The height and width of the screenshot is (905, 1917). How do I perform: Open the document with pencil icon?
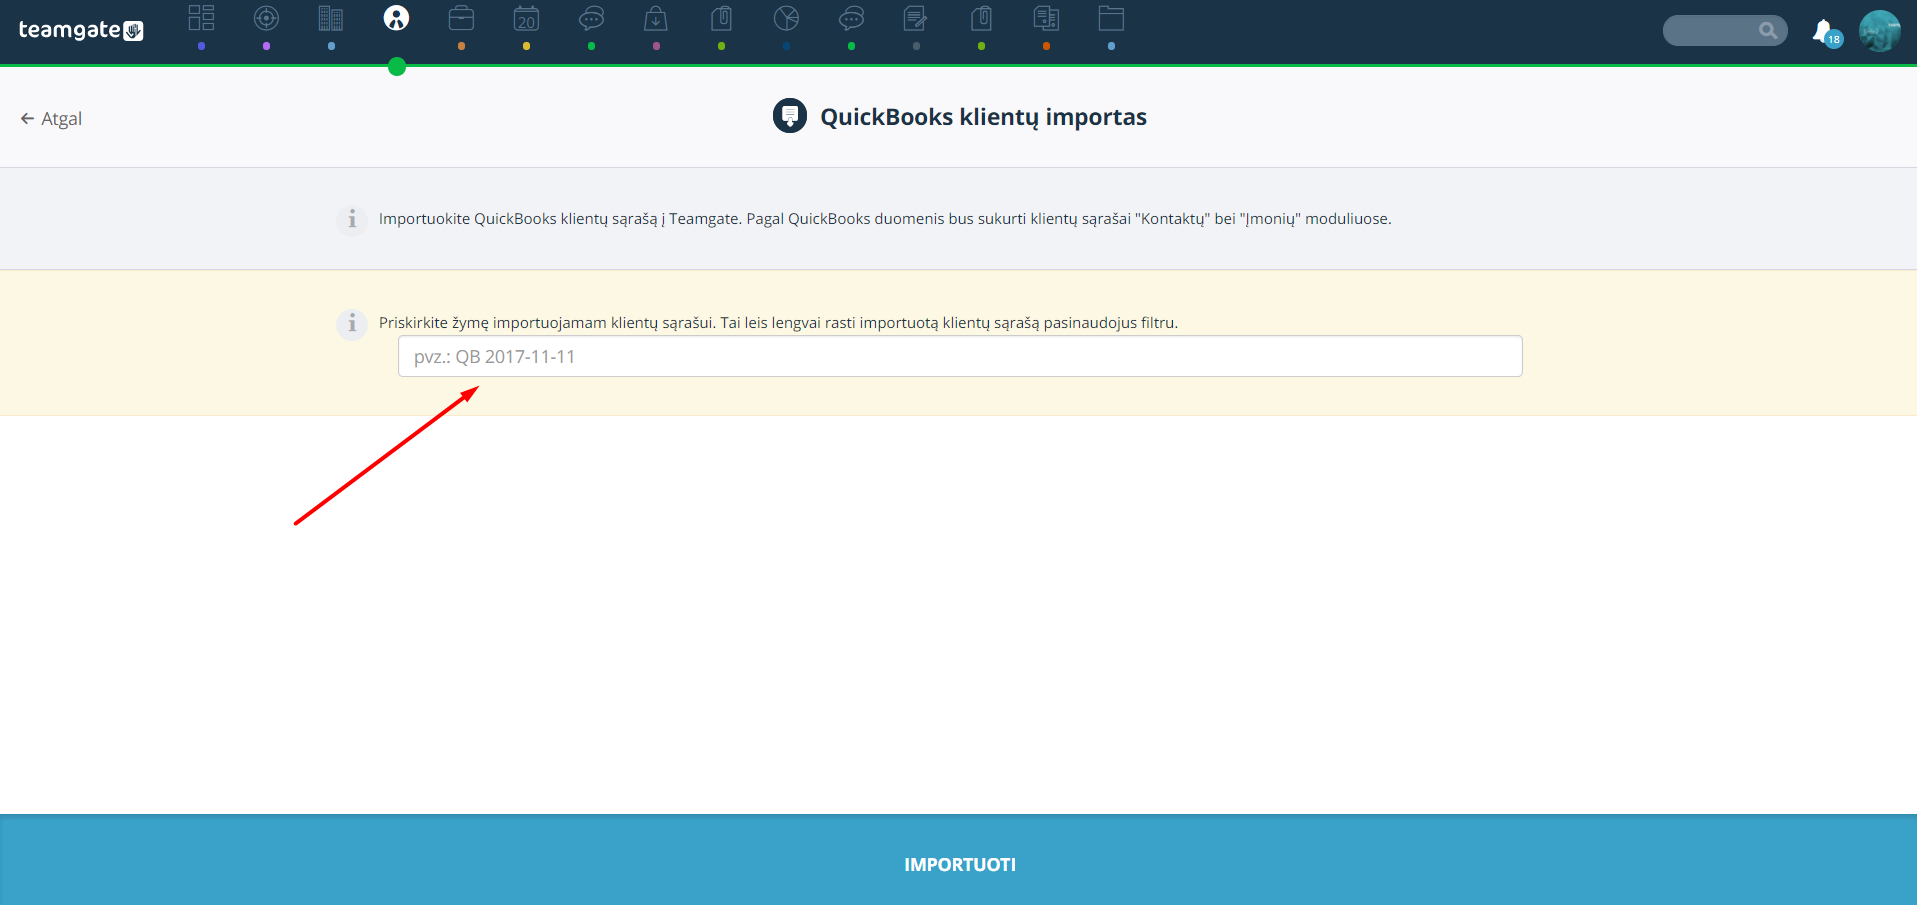pos(916,18)
